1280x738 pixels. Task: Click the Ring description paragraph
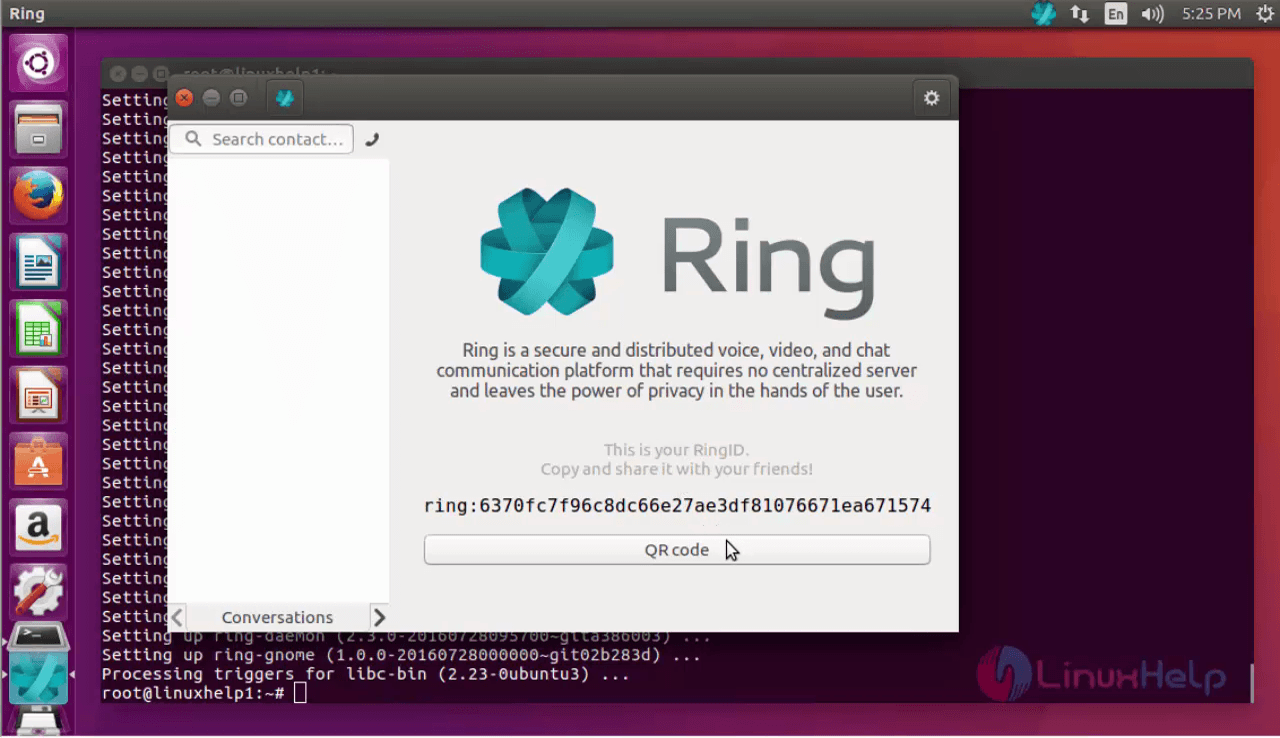[677, 370]
